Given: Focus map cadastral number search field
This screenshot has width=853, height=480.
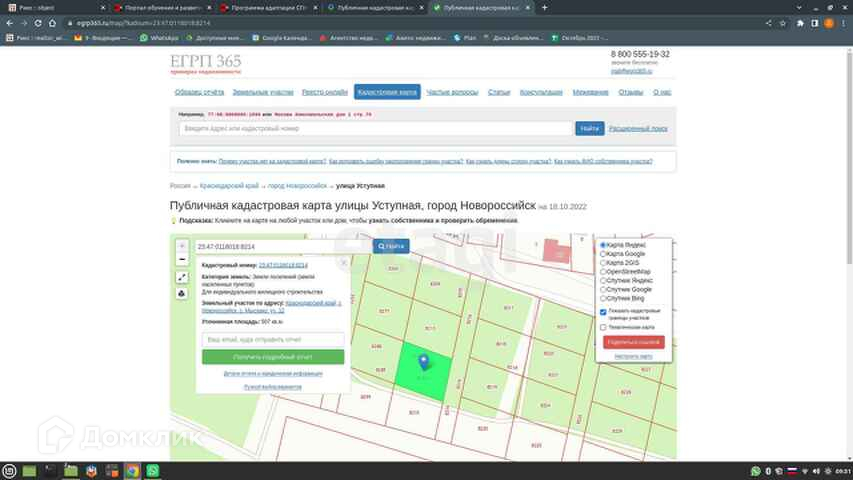Looking at the screenshot, I should (283, 247).
